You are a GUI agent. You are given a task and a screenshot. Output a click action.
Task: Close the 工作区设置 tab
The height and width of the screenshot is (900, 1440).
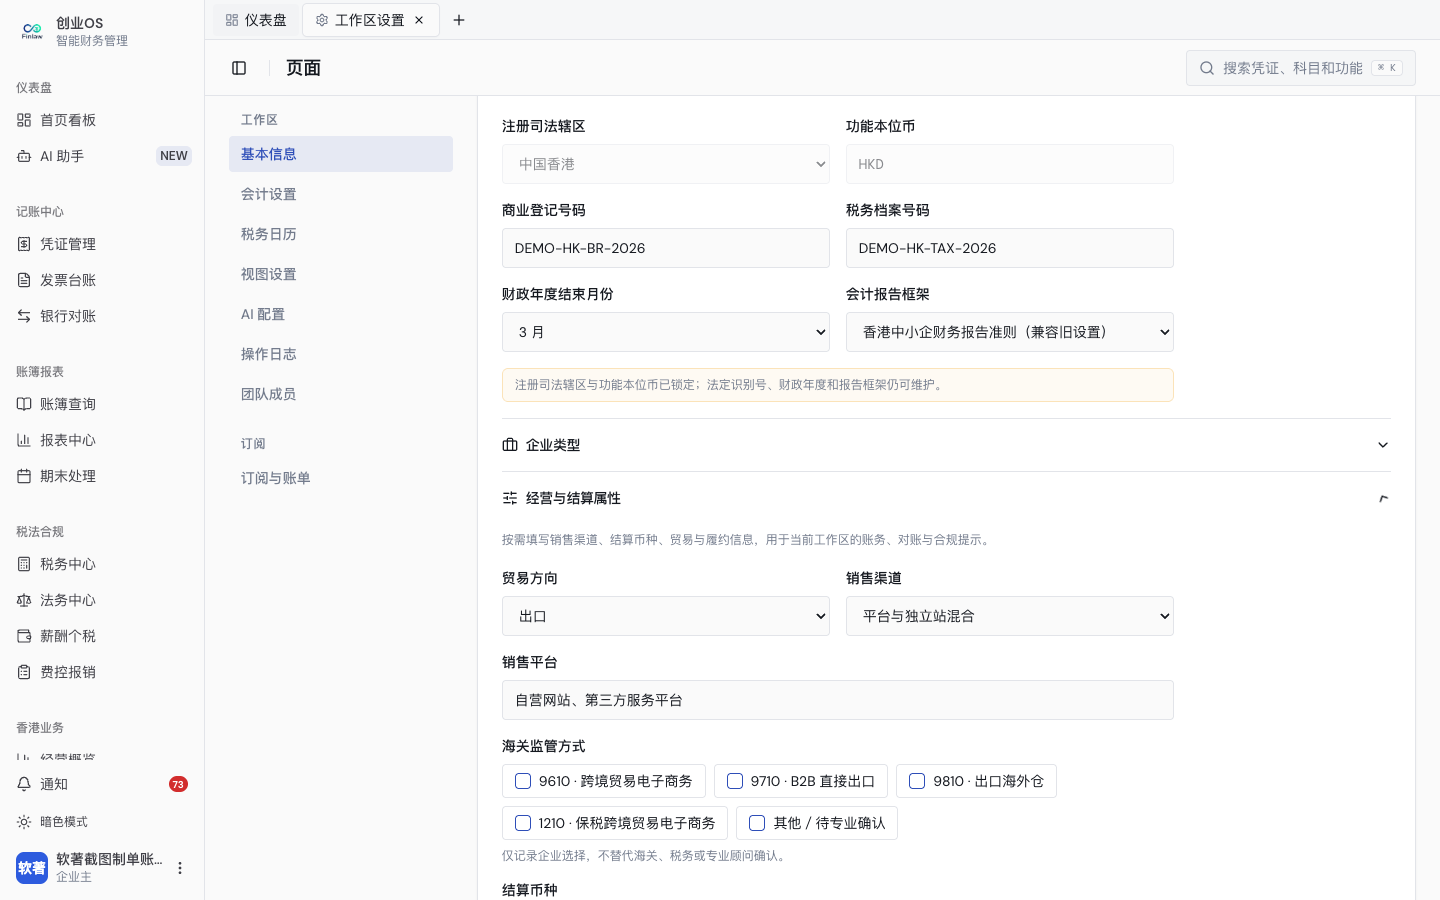coord(419,20)
